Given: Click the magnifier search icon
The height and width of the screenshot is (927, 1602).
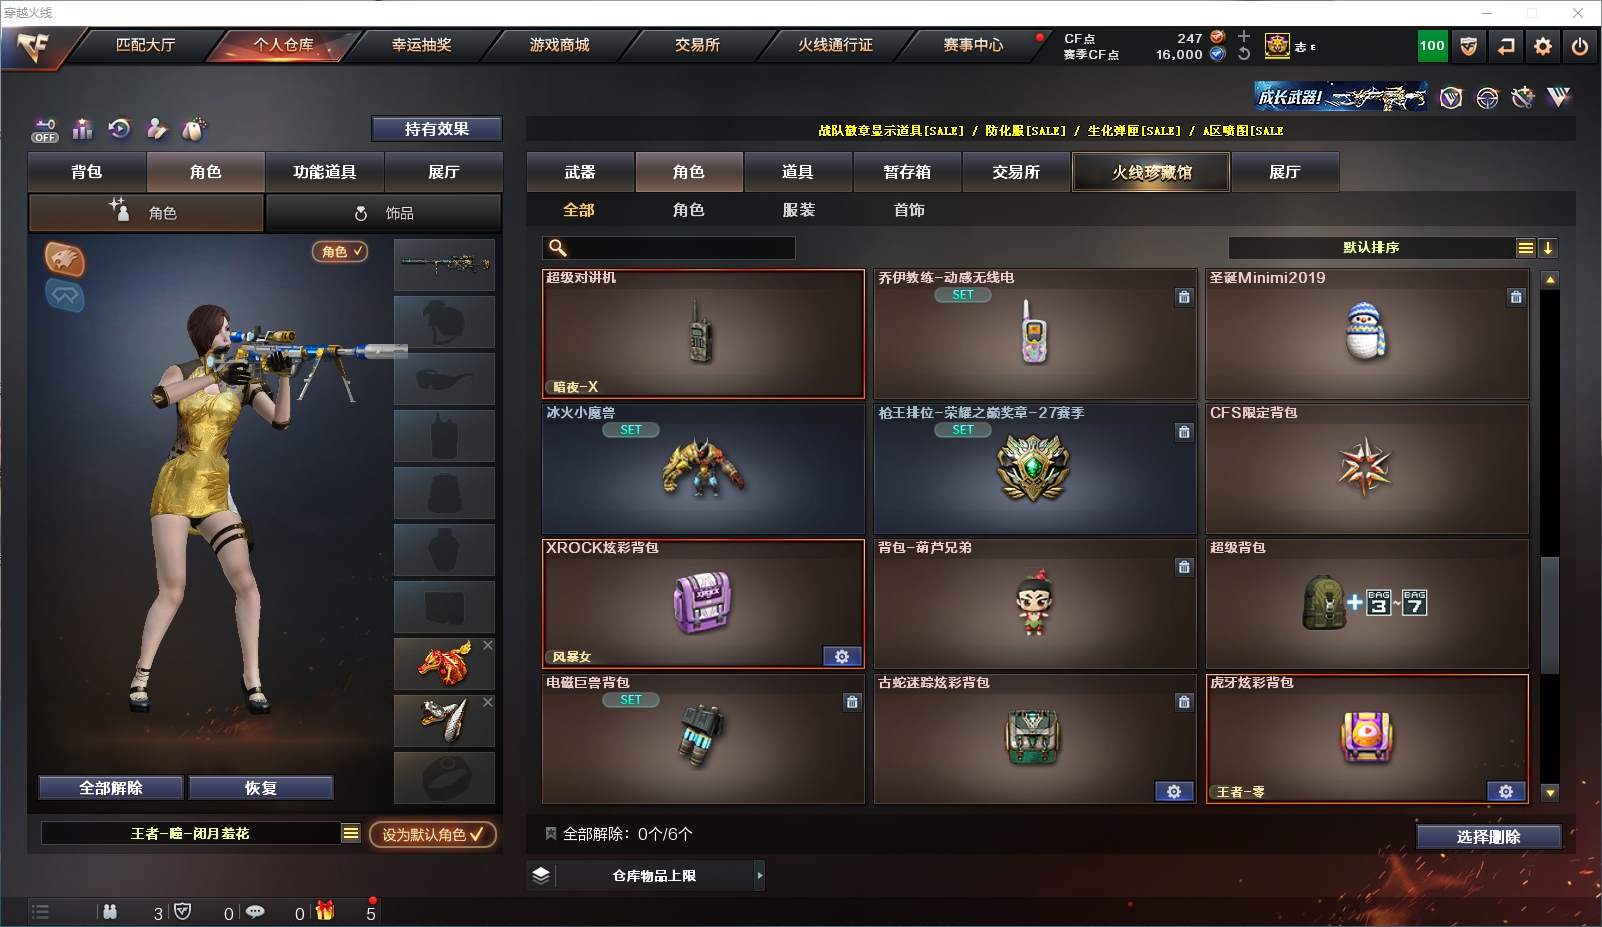Looking at the screenshot, I should (x=558, y=248).
